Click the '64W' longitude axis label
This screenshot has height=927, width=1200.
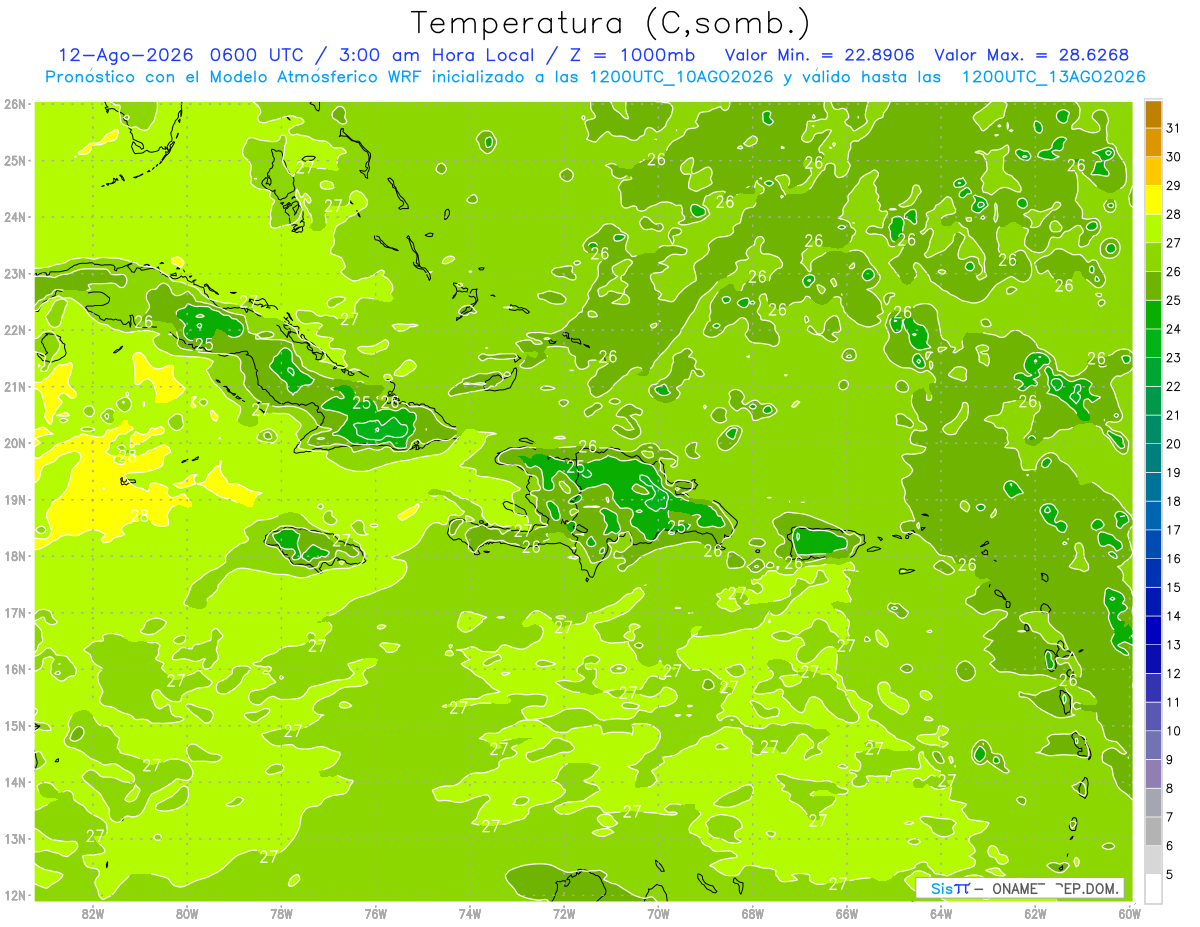pos(941,913)
